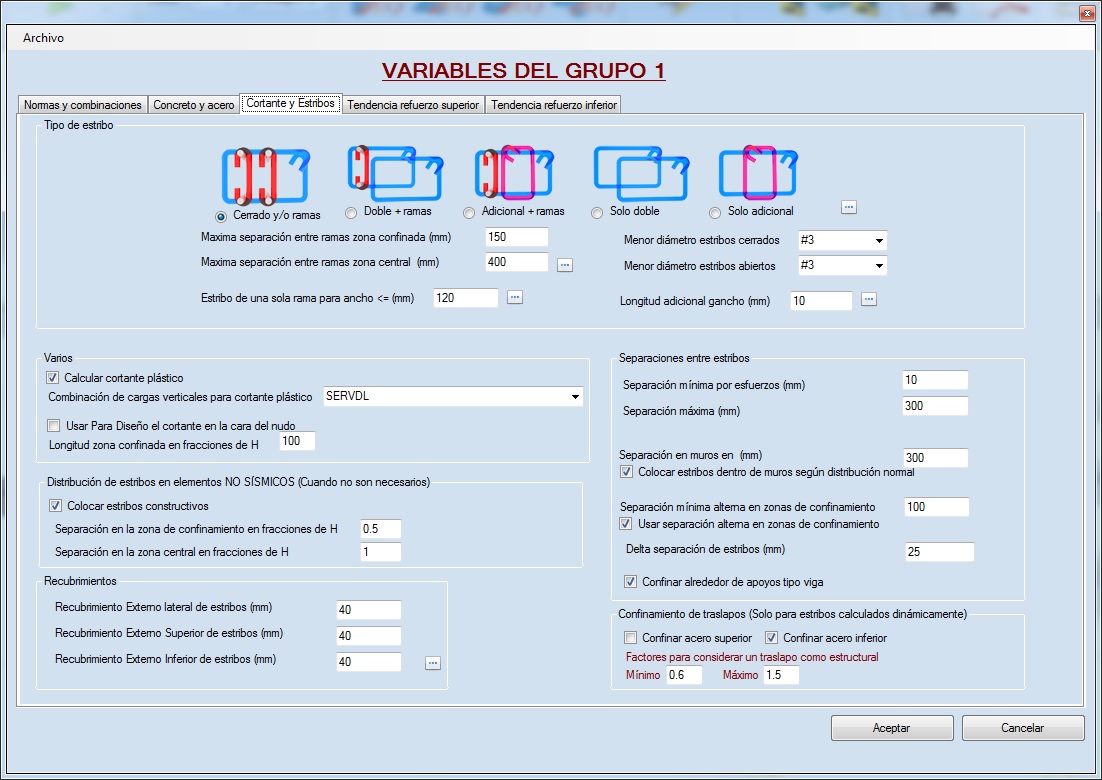Click the Cancelar button

pyautogui.click(x=1022, y=728)
